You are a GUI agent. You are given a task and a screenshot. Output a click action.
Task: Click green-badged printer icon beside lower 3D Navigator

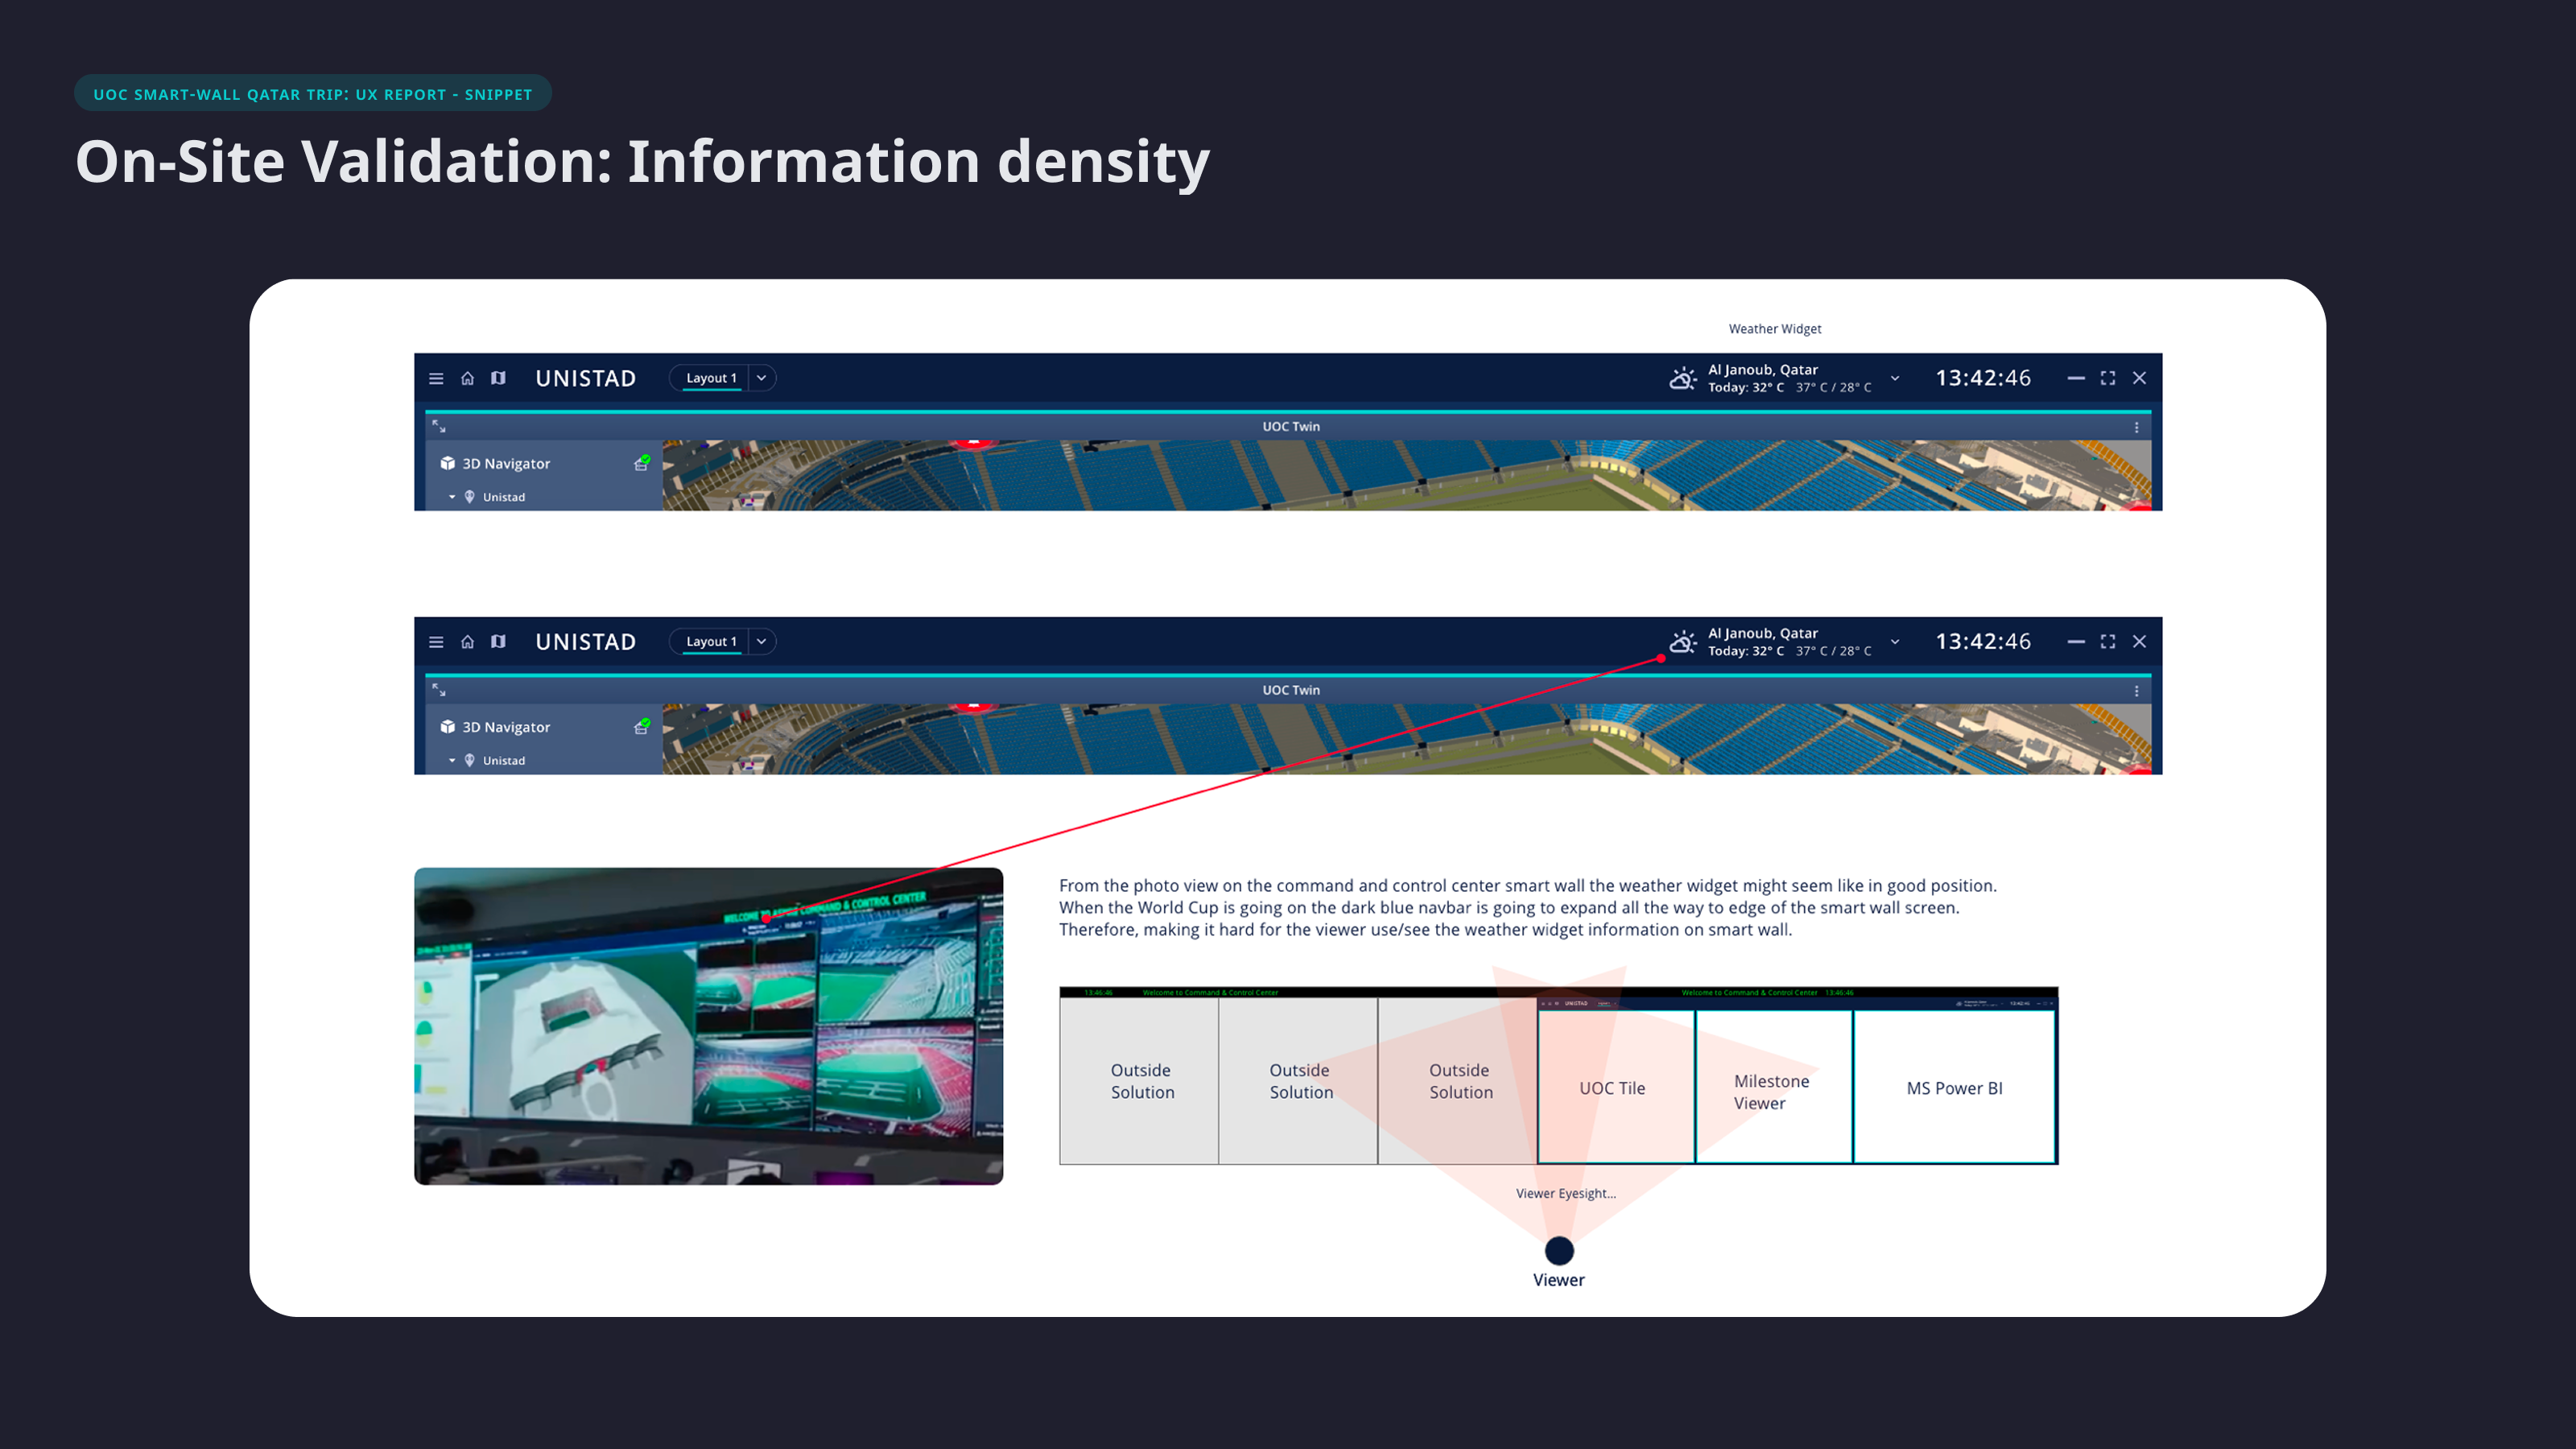coord(642,726)
